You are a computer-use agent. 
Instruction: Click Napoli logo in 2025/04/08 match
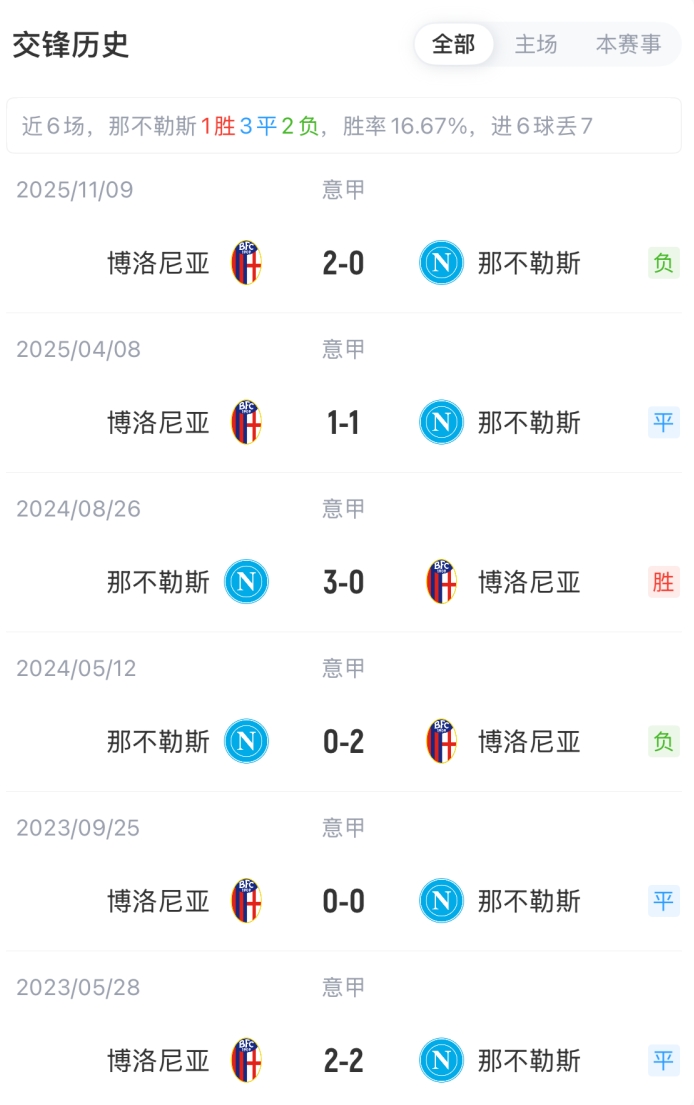pos(441,422)
